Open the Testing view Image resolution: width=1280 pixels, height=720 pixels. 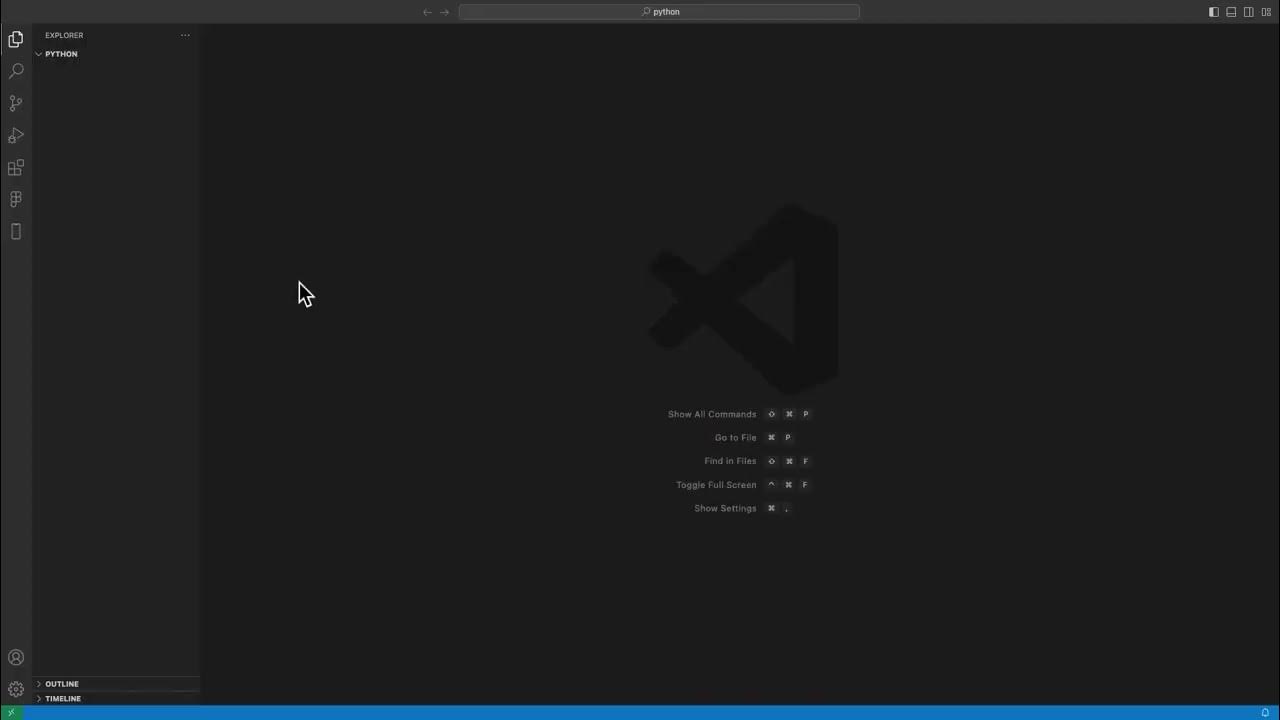click(x=15, y=199)
